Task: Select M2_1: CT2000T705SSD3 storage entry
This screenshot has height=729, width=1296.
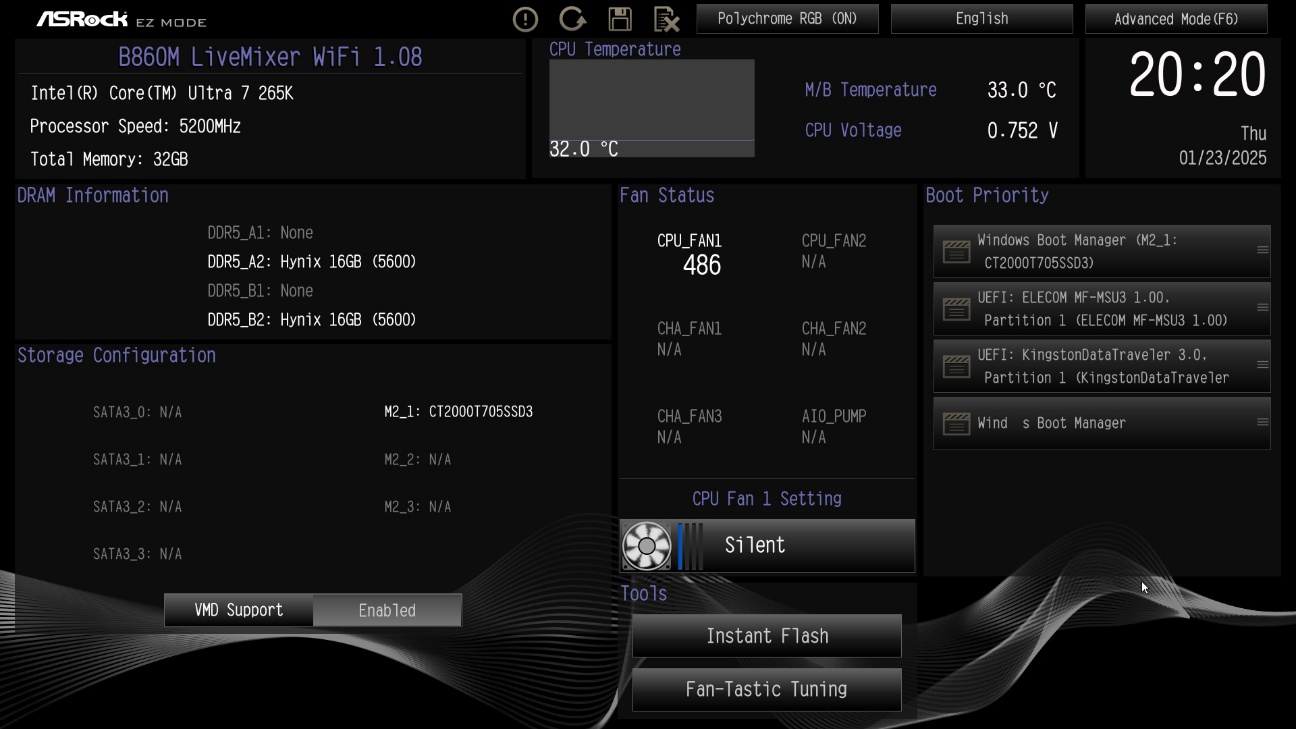Action: pos(459,412)
